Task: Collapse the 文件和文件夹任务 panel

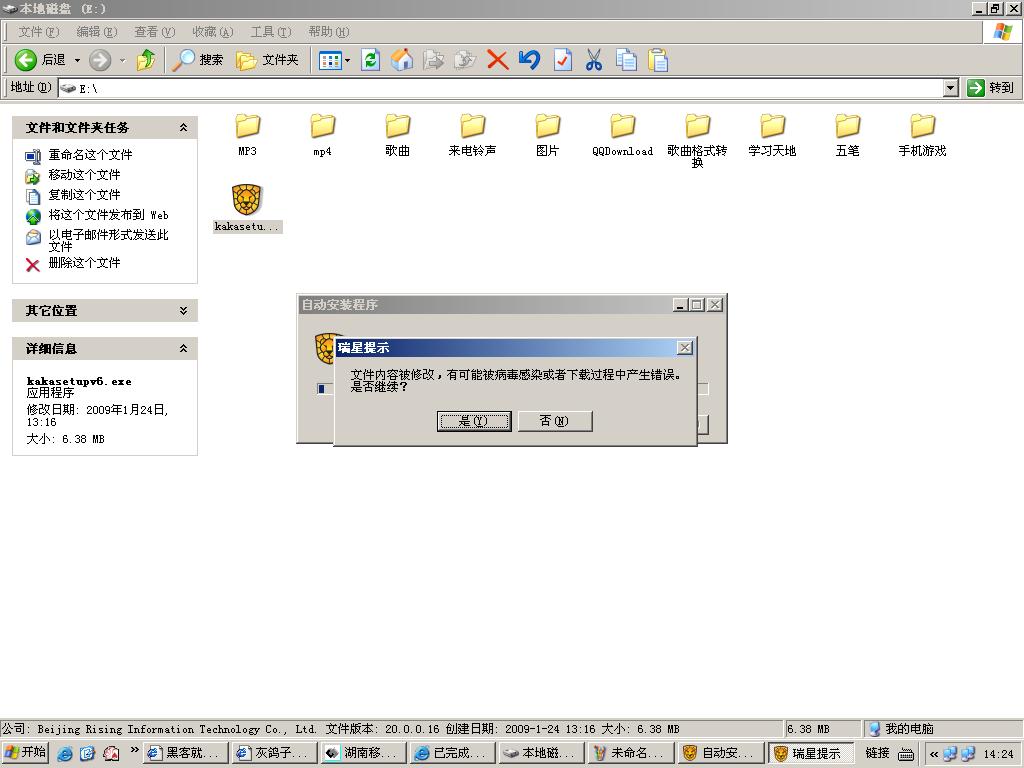Action: tap(183, 128)
